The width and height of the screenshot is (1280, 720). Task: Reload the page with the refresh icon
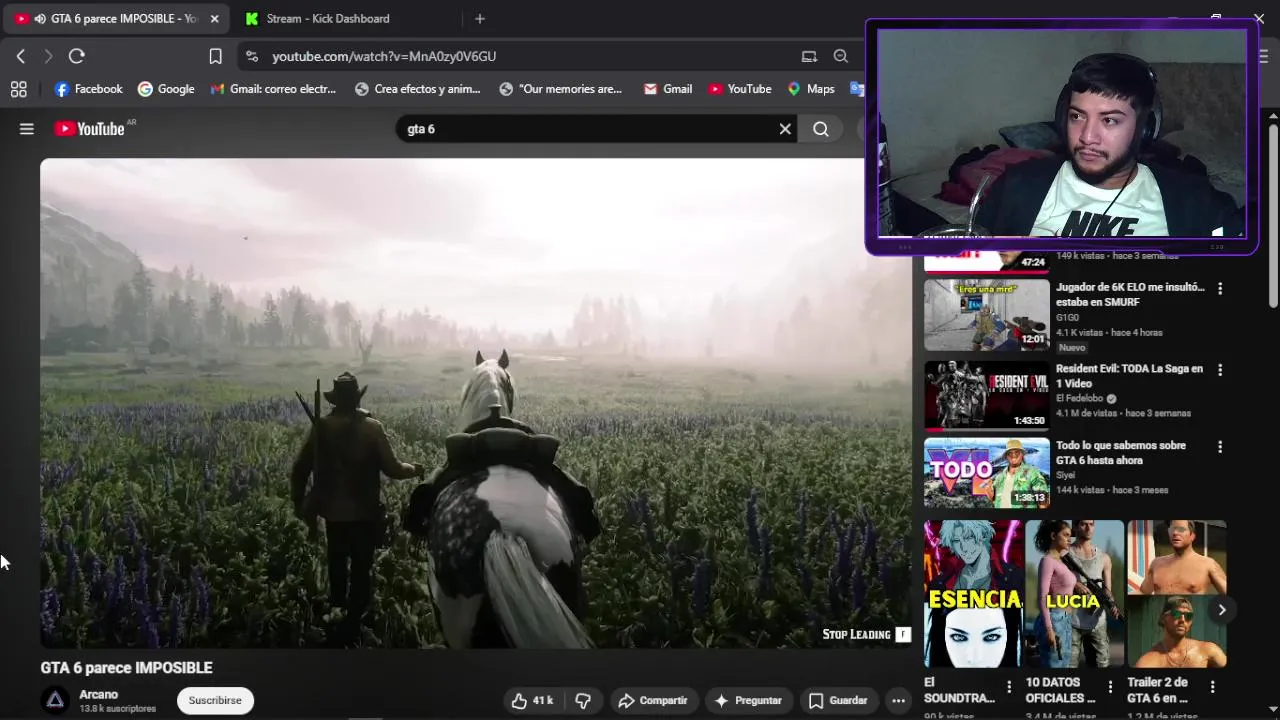pos(77,56)
